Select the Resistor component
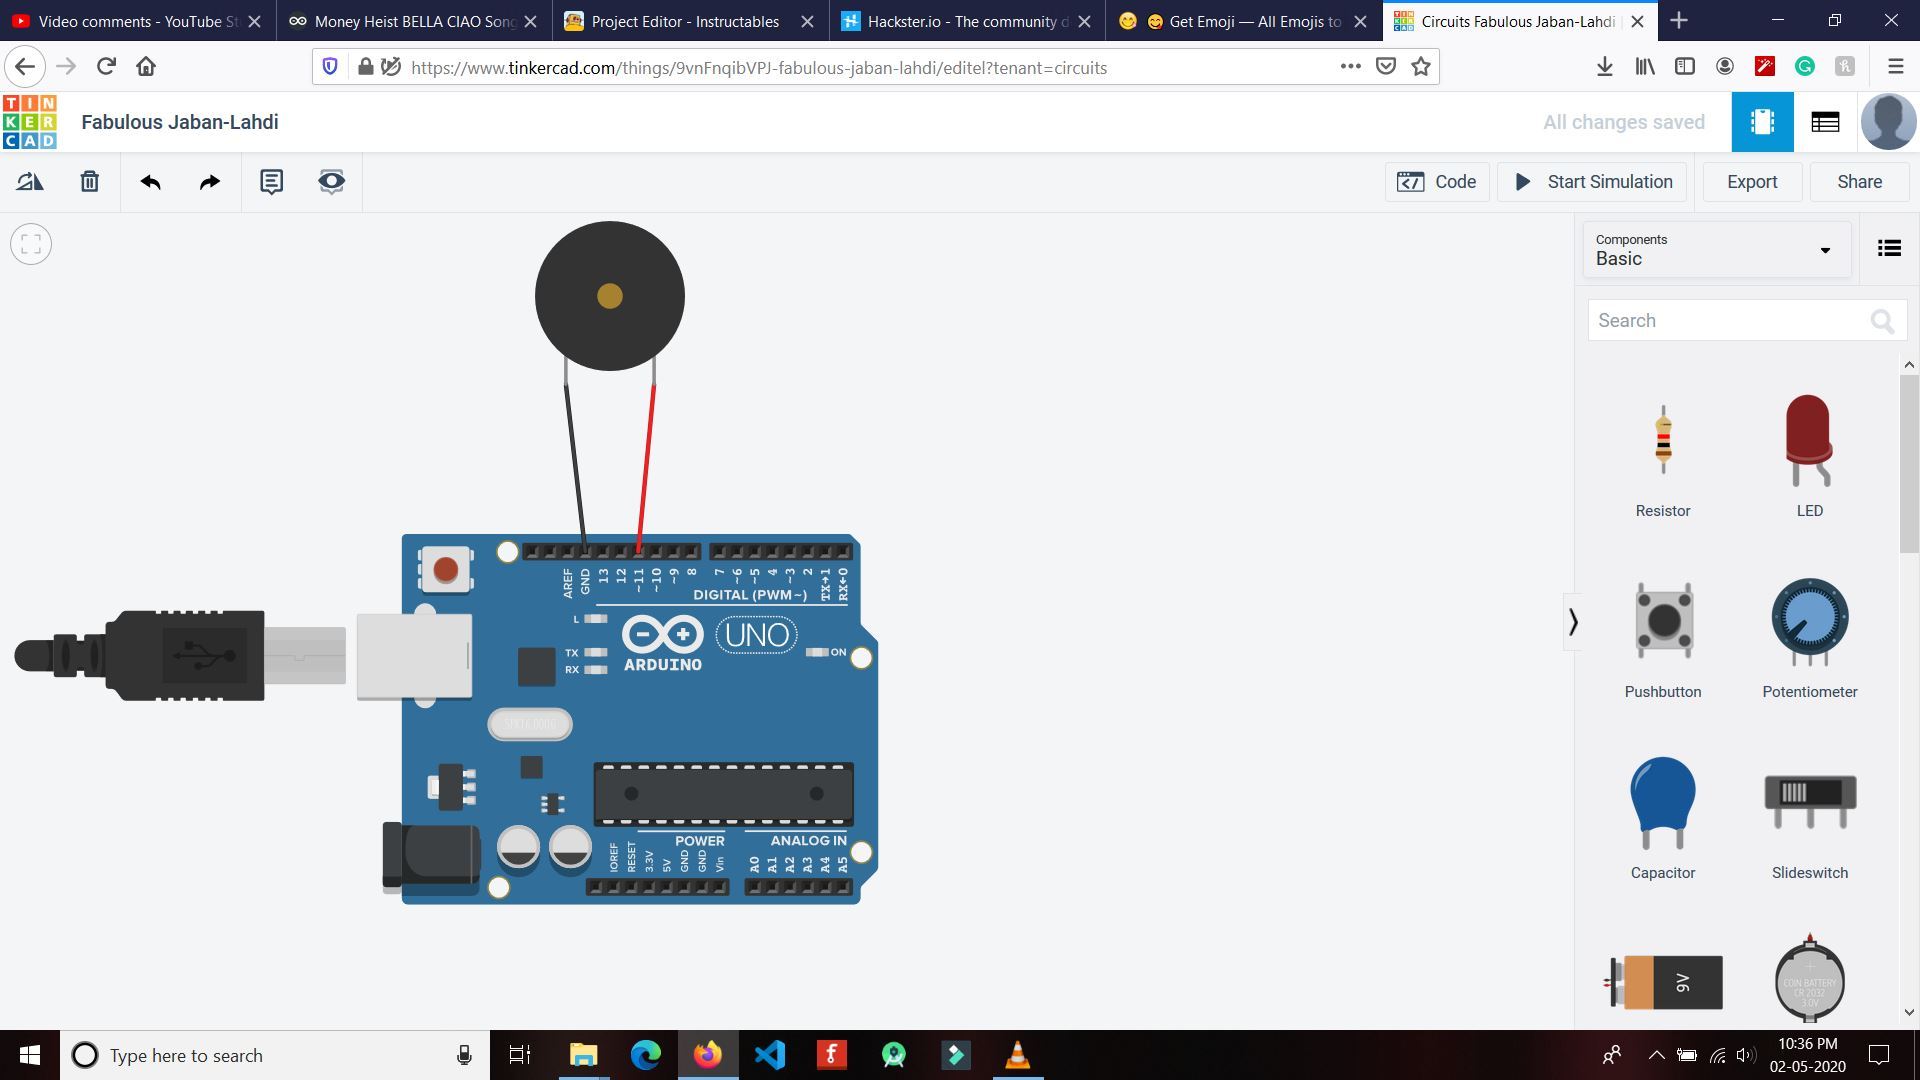 tap(1663, 455)
